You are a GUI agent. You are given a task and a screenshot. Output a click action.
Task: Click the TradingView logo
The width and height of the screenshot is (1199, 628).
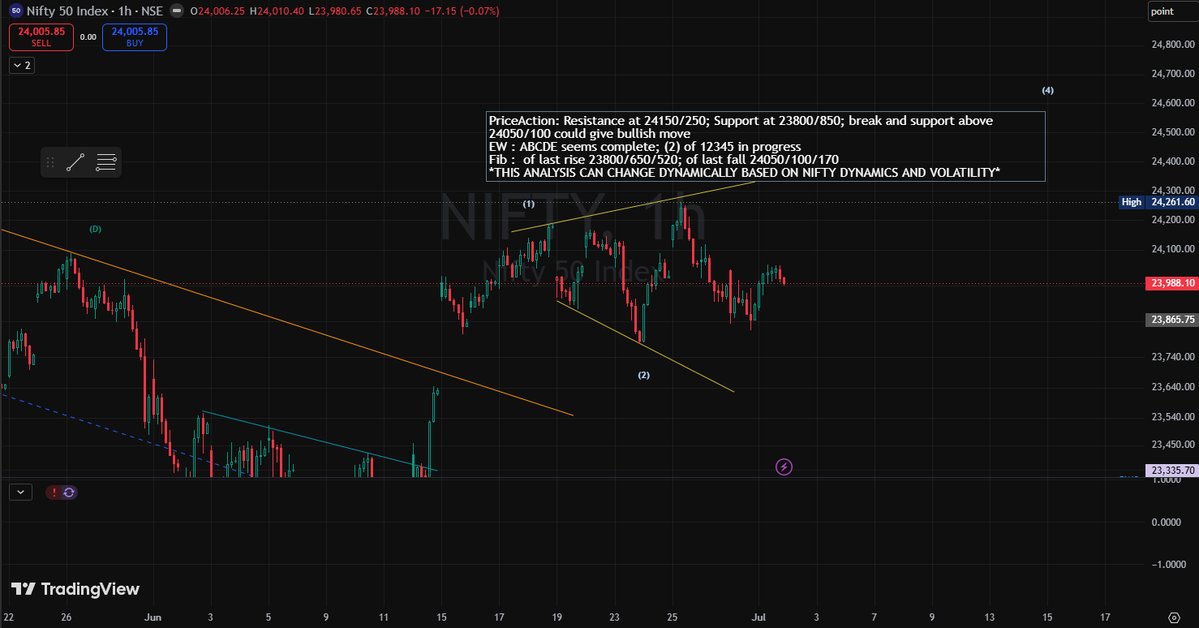click(75, 589)
